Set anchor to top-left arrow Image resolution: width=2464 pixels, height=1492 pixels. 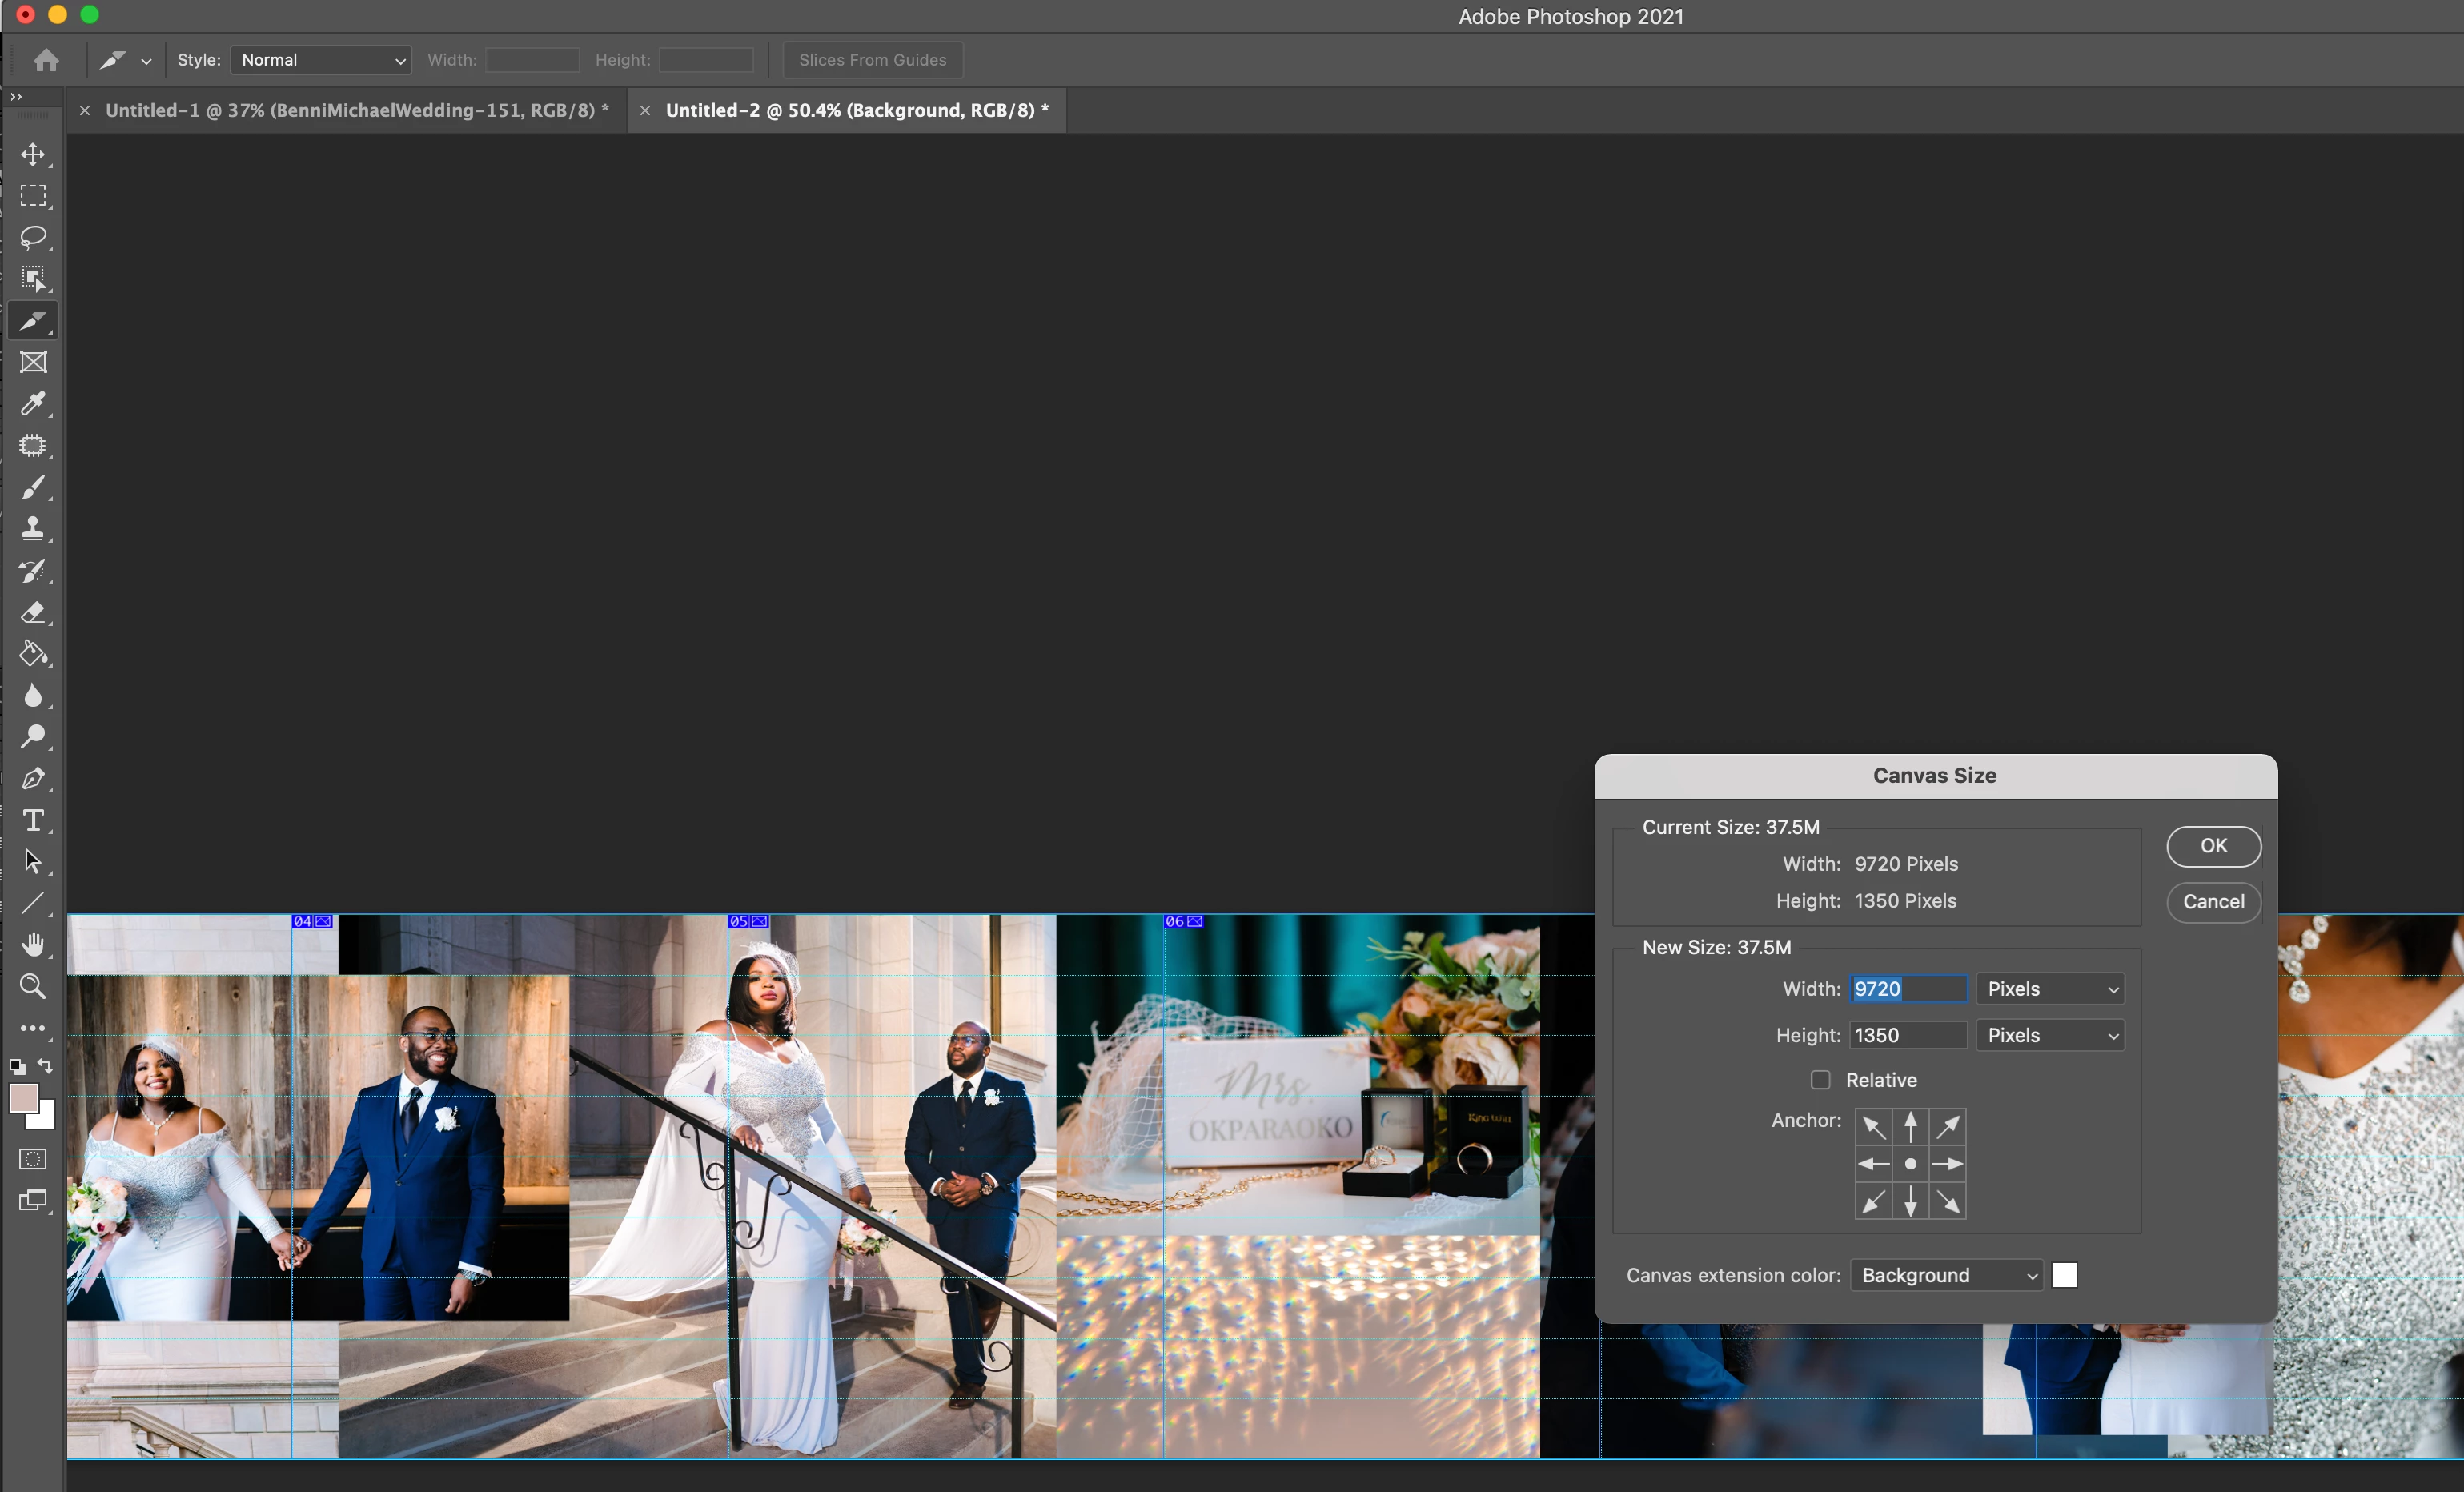coord(1874,1127)
